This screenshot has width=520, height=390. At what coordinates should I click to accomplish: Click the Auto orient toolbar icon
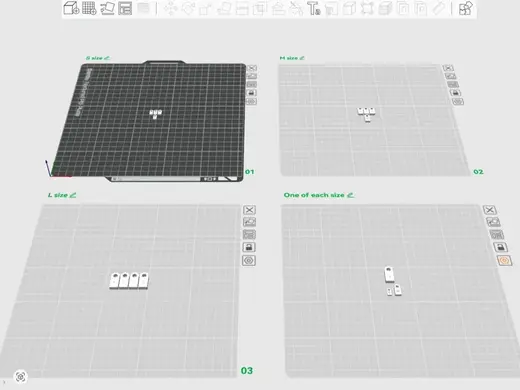[x=107, y=8]
